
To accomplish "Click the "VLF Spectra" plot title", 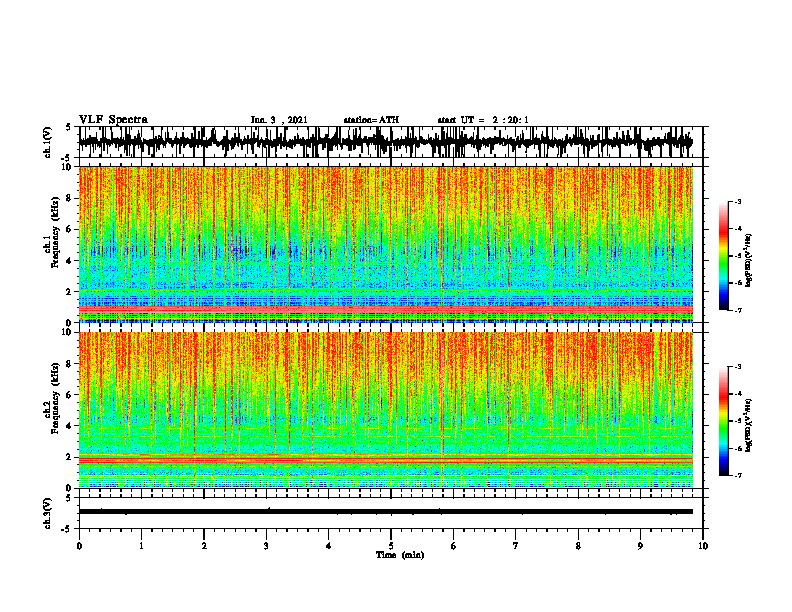I will (x=113, y=120).
